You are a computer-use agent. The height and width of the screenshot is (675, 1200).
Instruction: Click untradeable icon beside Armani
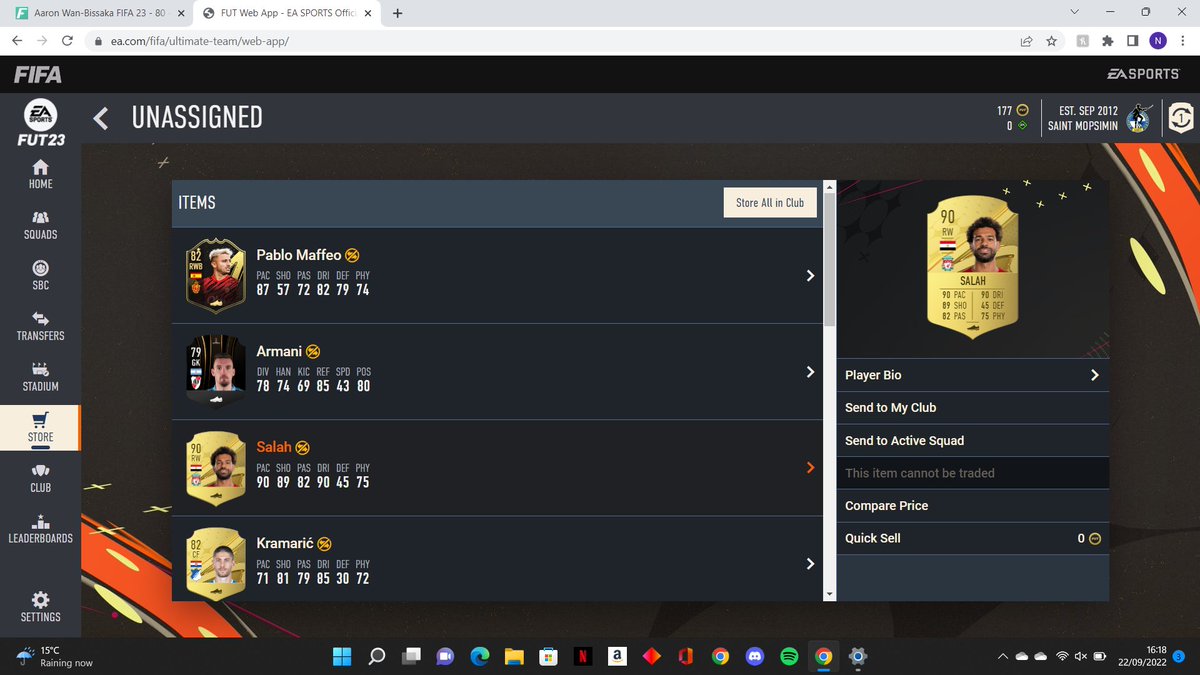[x=313, y=351]
